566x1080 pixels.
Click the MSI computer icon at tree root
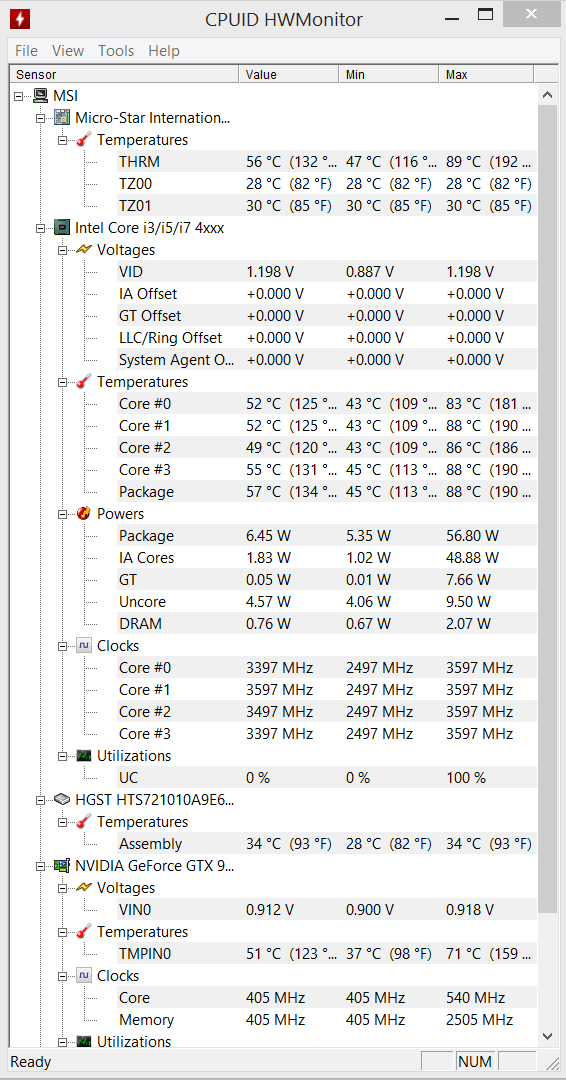tap(41, 96)
